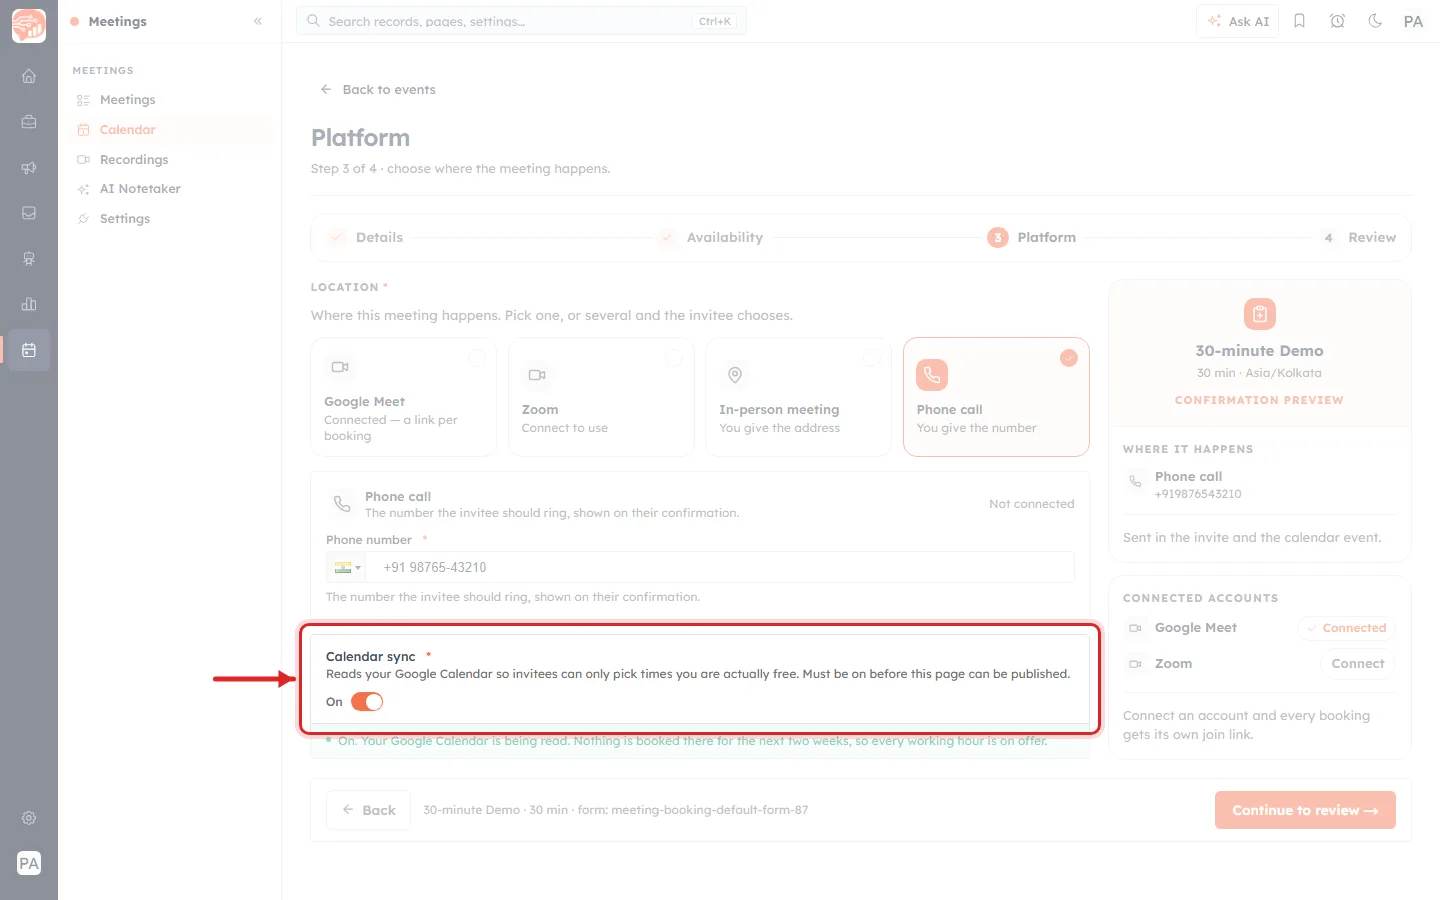Go to the Availability step

[710, 237]
